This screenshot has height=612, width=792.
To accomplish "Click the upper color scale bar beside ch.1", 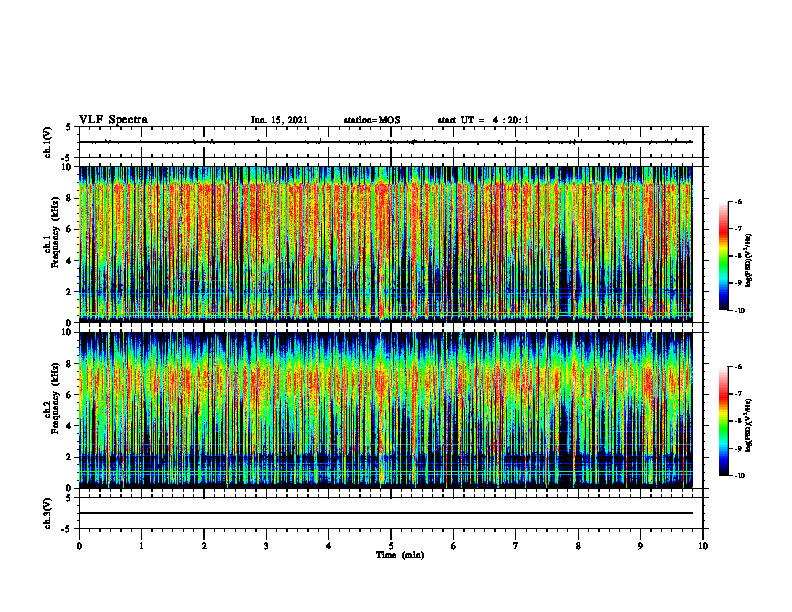I will click(724, 256).
